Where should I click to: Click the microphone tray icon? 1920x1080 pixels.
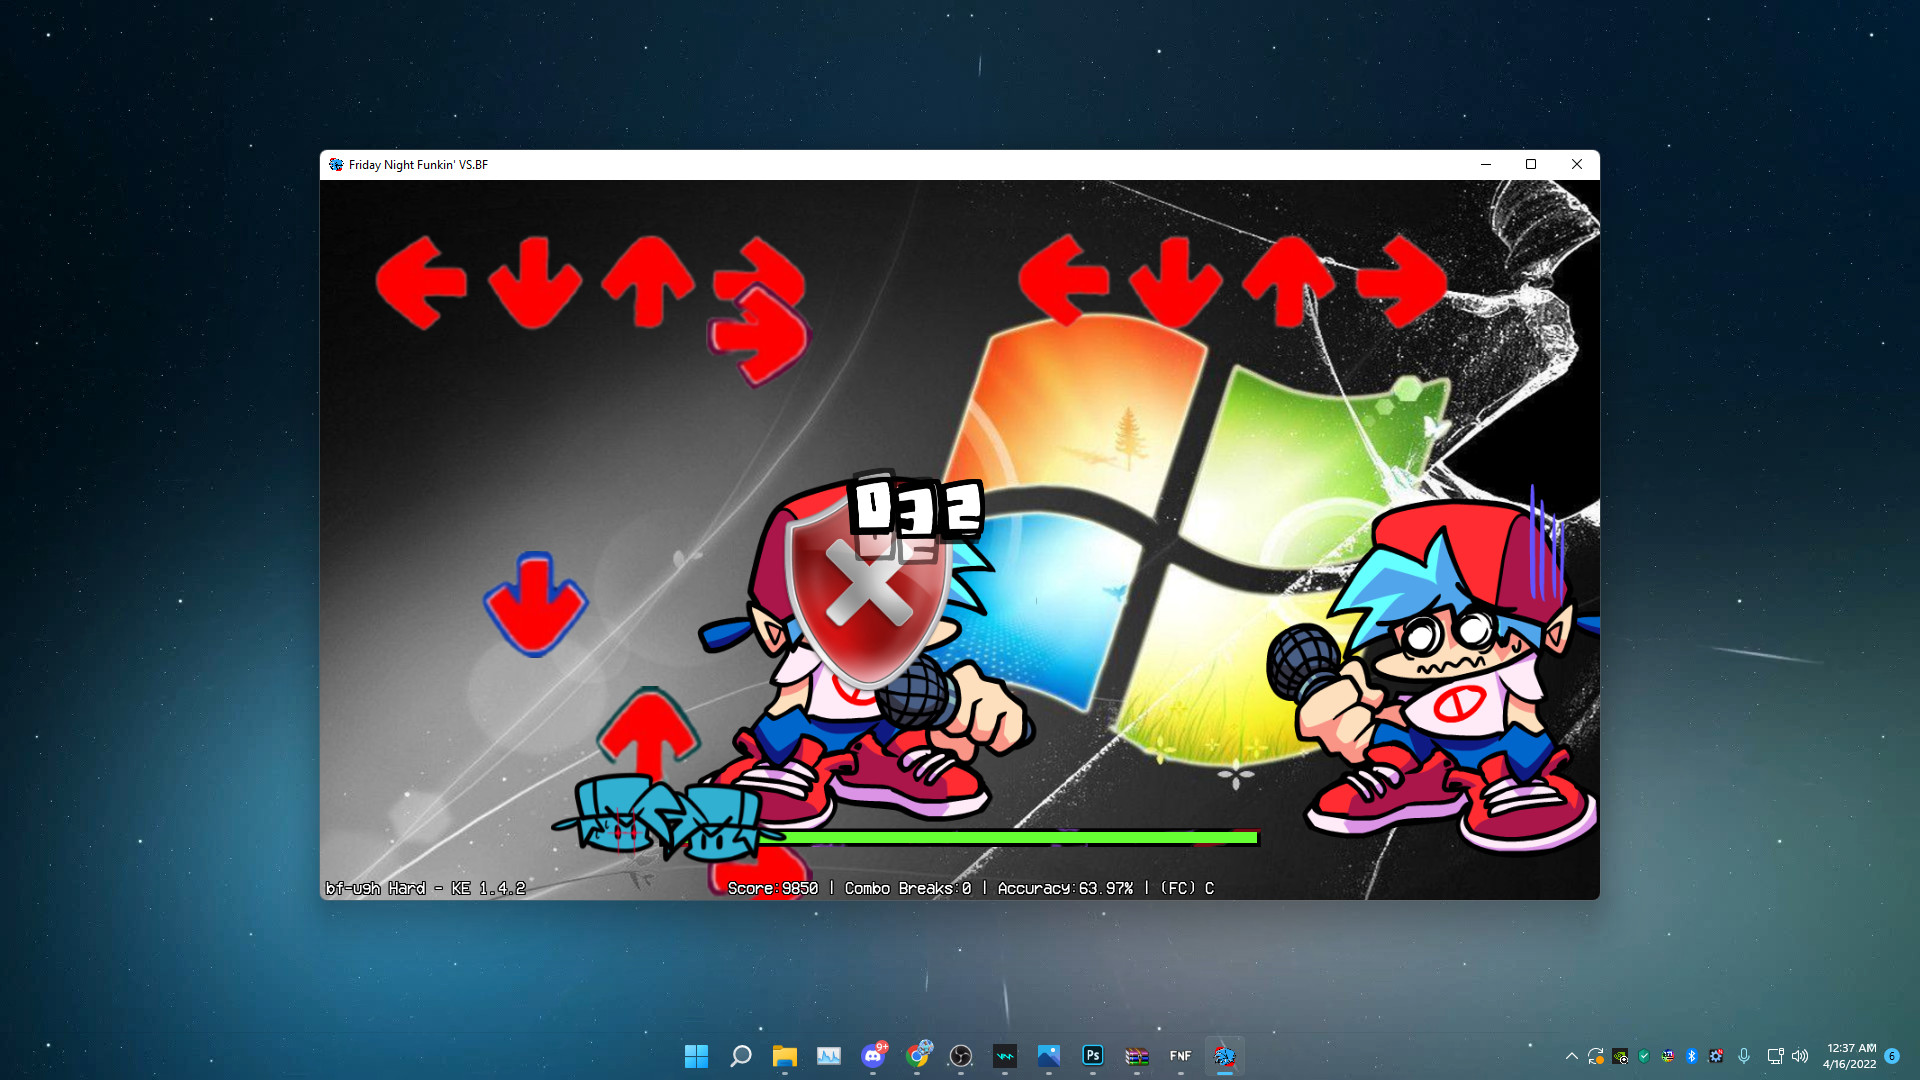[x=1744, y=1056]
